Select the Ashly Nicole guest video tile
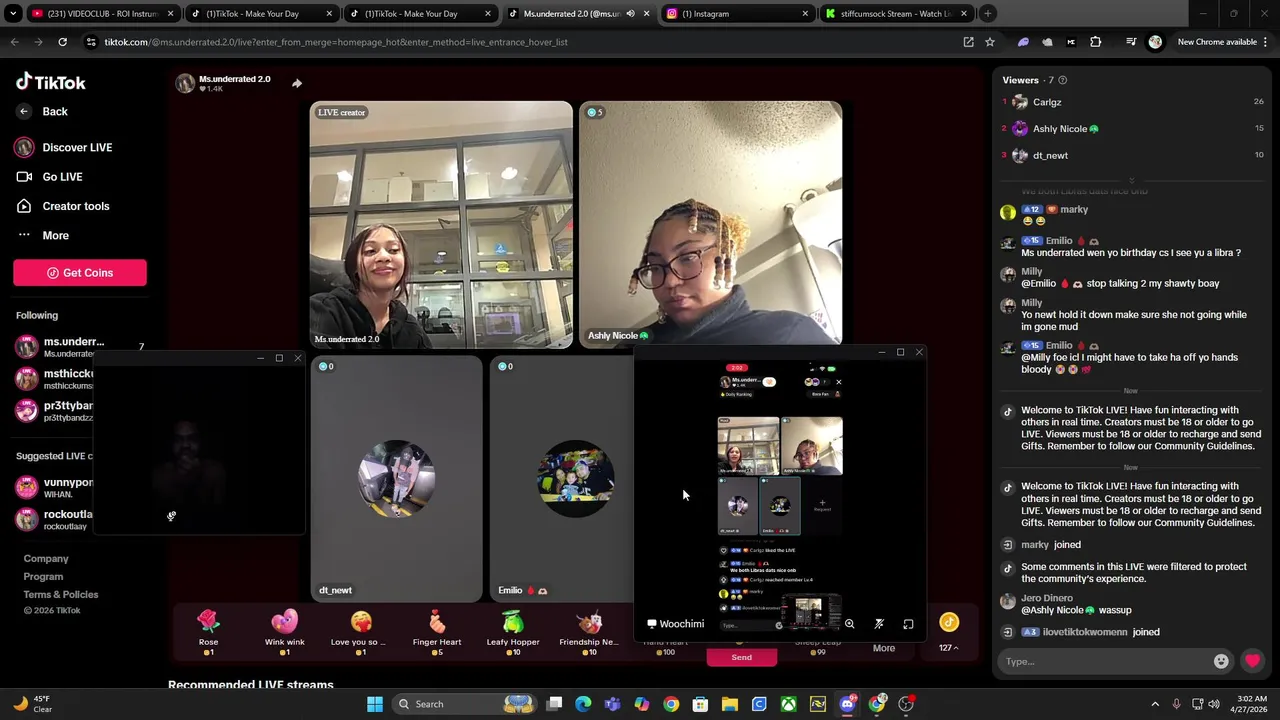This screenshot has width=1280, height=720. point(710,225)
